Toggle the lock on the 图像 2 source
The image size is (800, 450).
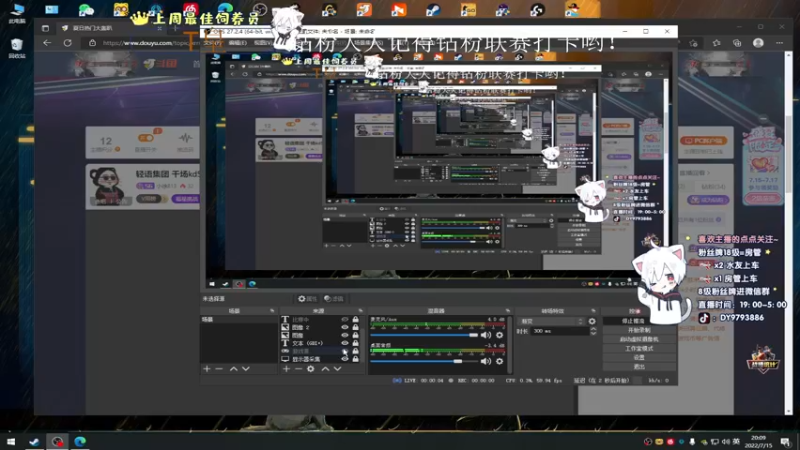(x=356, y=328)
